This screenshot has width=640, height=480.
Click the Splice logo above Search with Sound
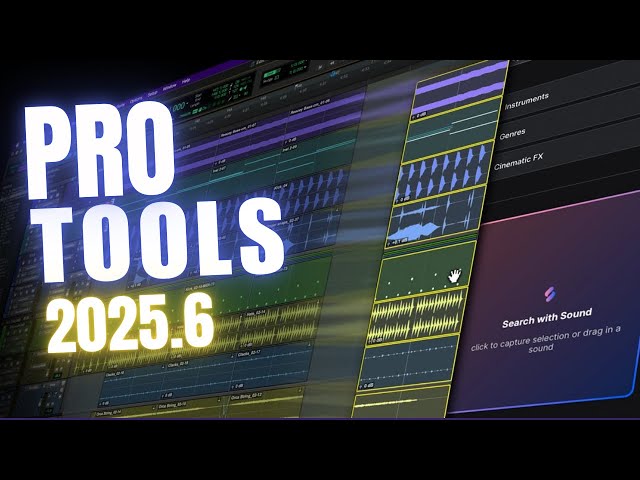coord(550,293)
